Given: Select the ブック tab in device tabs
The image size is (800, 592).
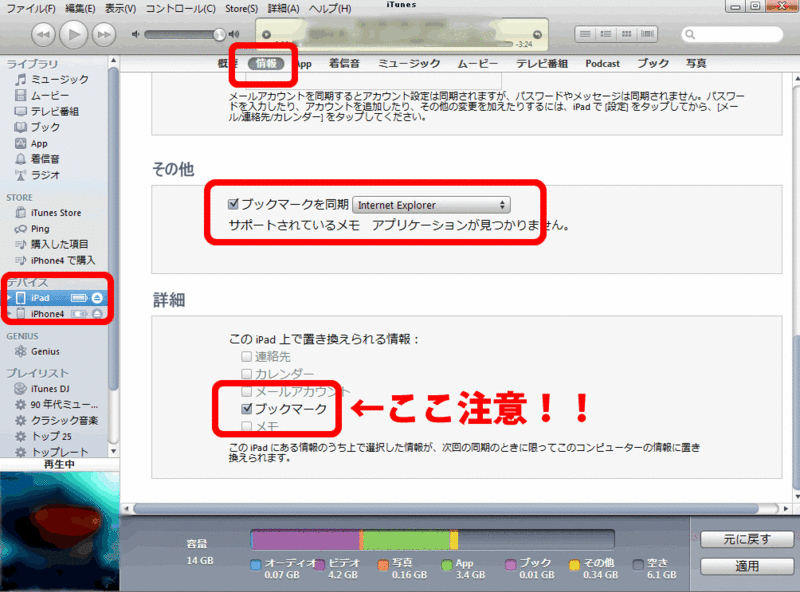Looking at the screenshot, I should click(653, 63).
